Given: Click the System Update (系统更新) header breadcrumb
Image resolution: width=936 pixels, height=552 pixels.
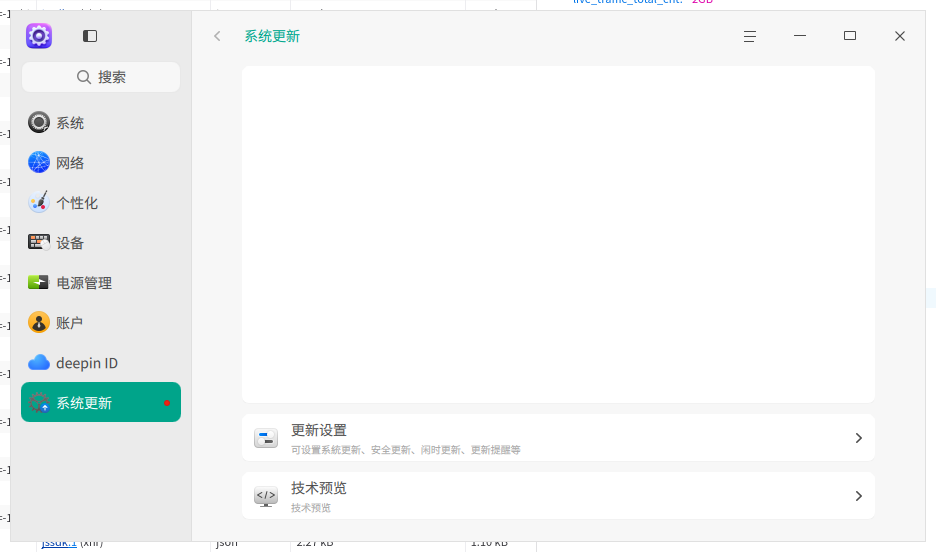Looking at the screenshot, I should point(272,36).
